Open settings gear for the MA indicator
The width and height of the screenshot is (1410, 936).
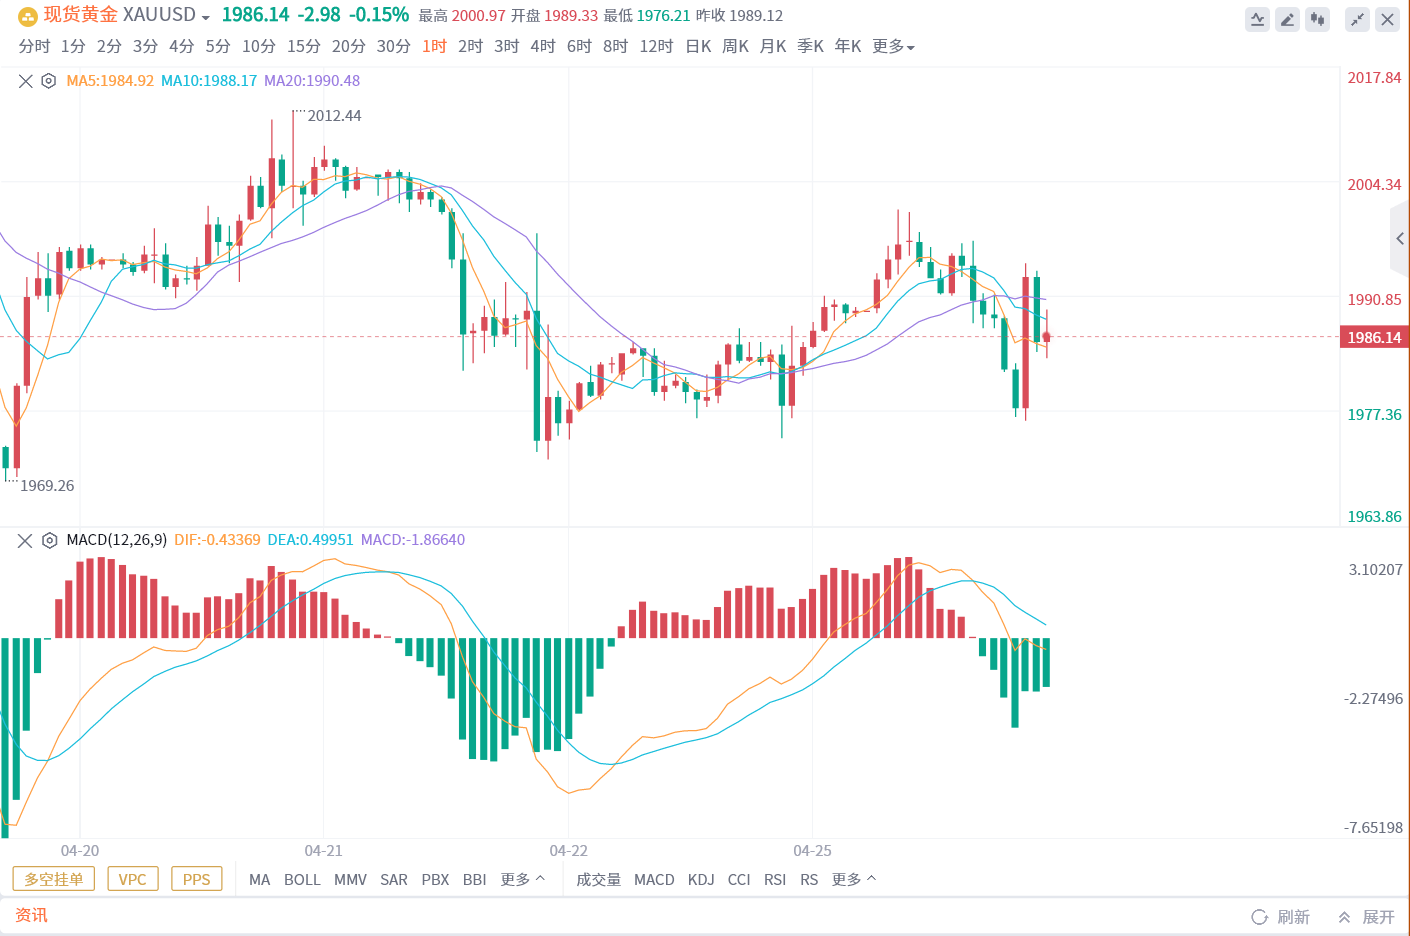[48, 81]
